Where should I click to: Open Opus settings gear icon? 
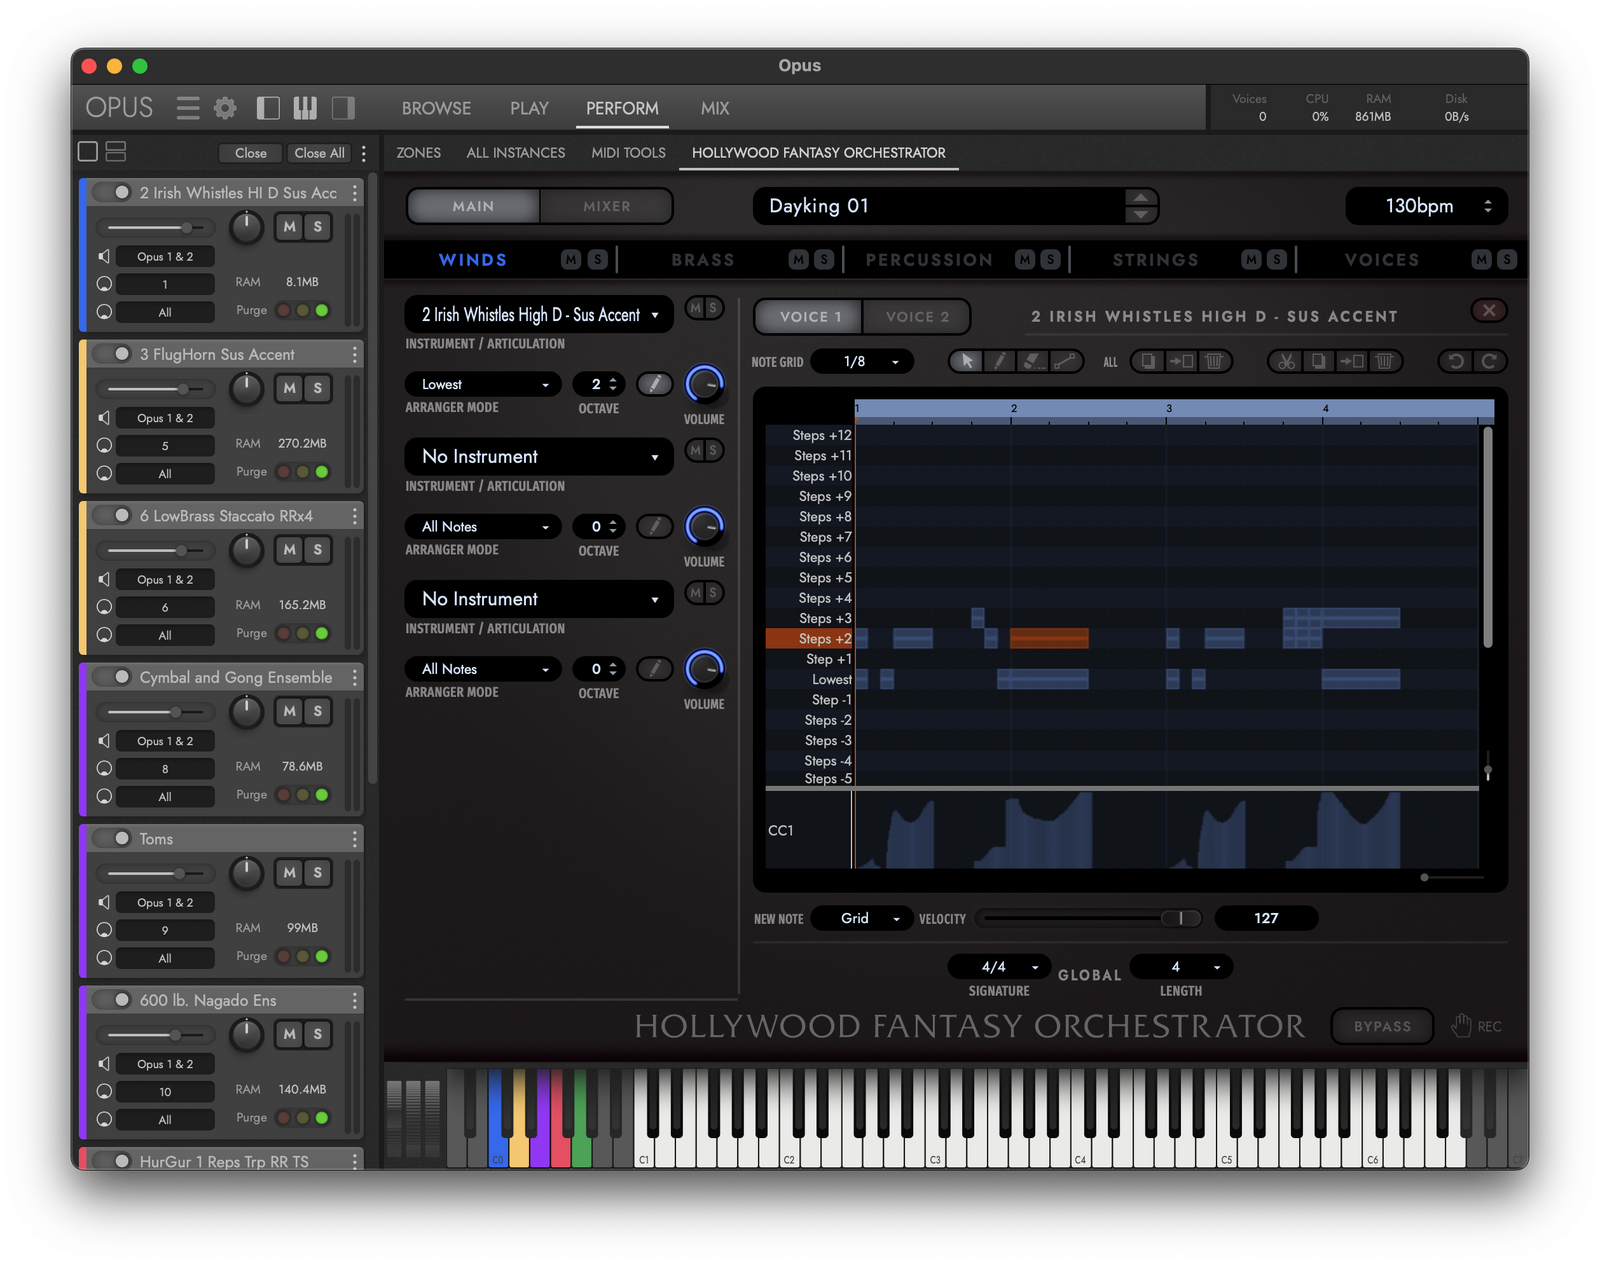coord(226,108)
